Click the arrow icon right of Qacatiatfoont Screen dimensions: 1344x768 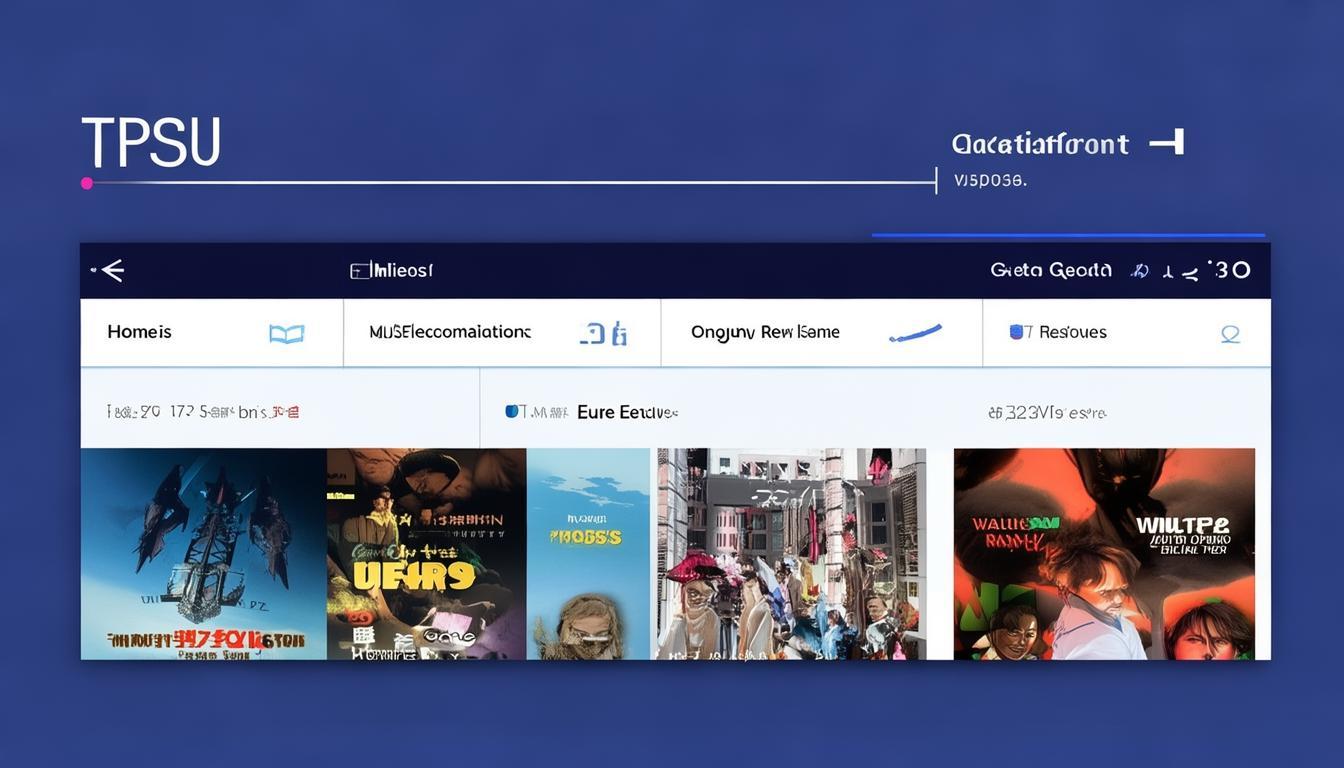pos(1167,143)
